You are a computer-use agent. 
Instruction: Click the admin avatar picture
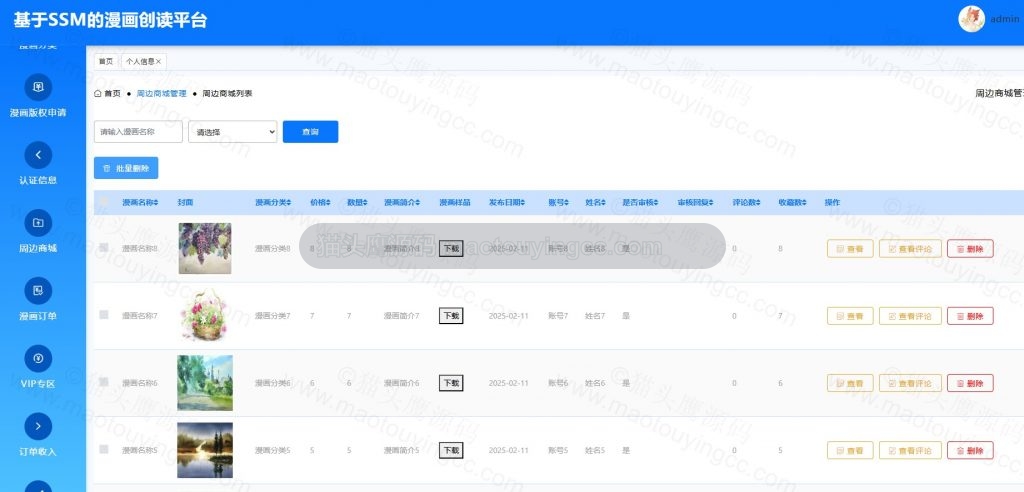(x=972, y=19)
